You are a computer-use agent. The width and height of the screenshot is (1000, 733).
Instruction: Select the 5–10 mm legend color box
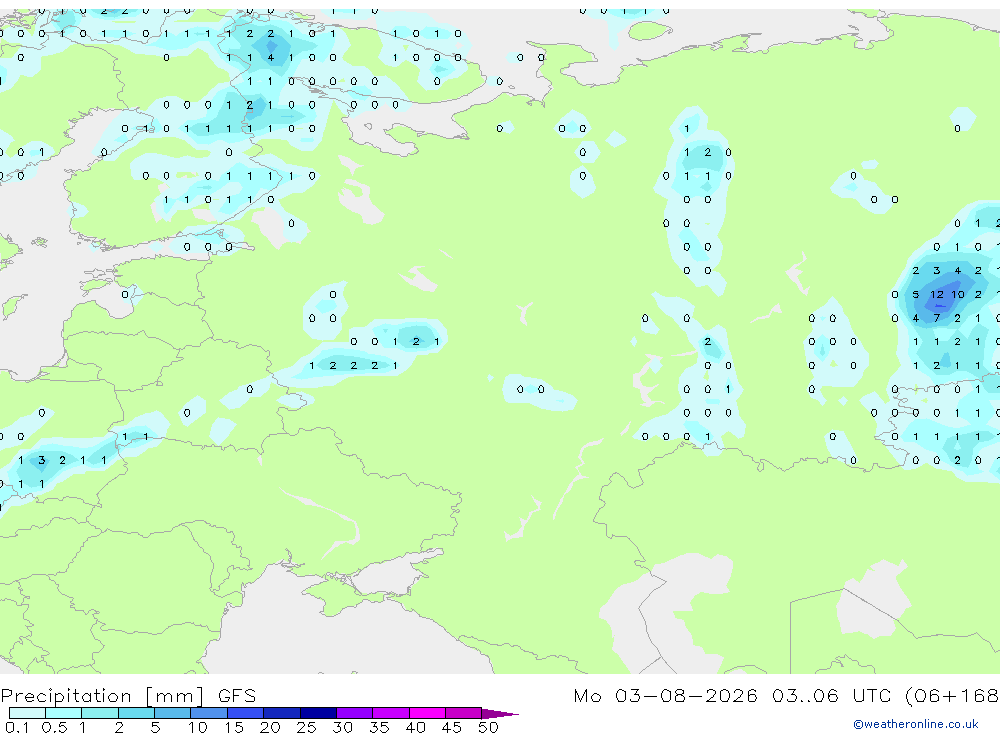tap(173, 713)
